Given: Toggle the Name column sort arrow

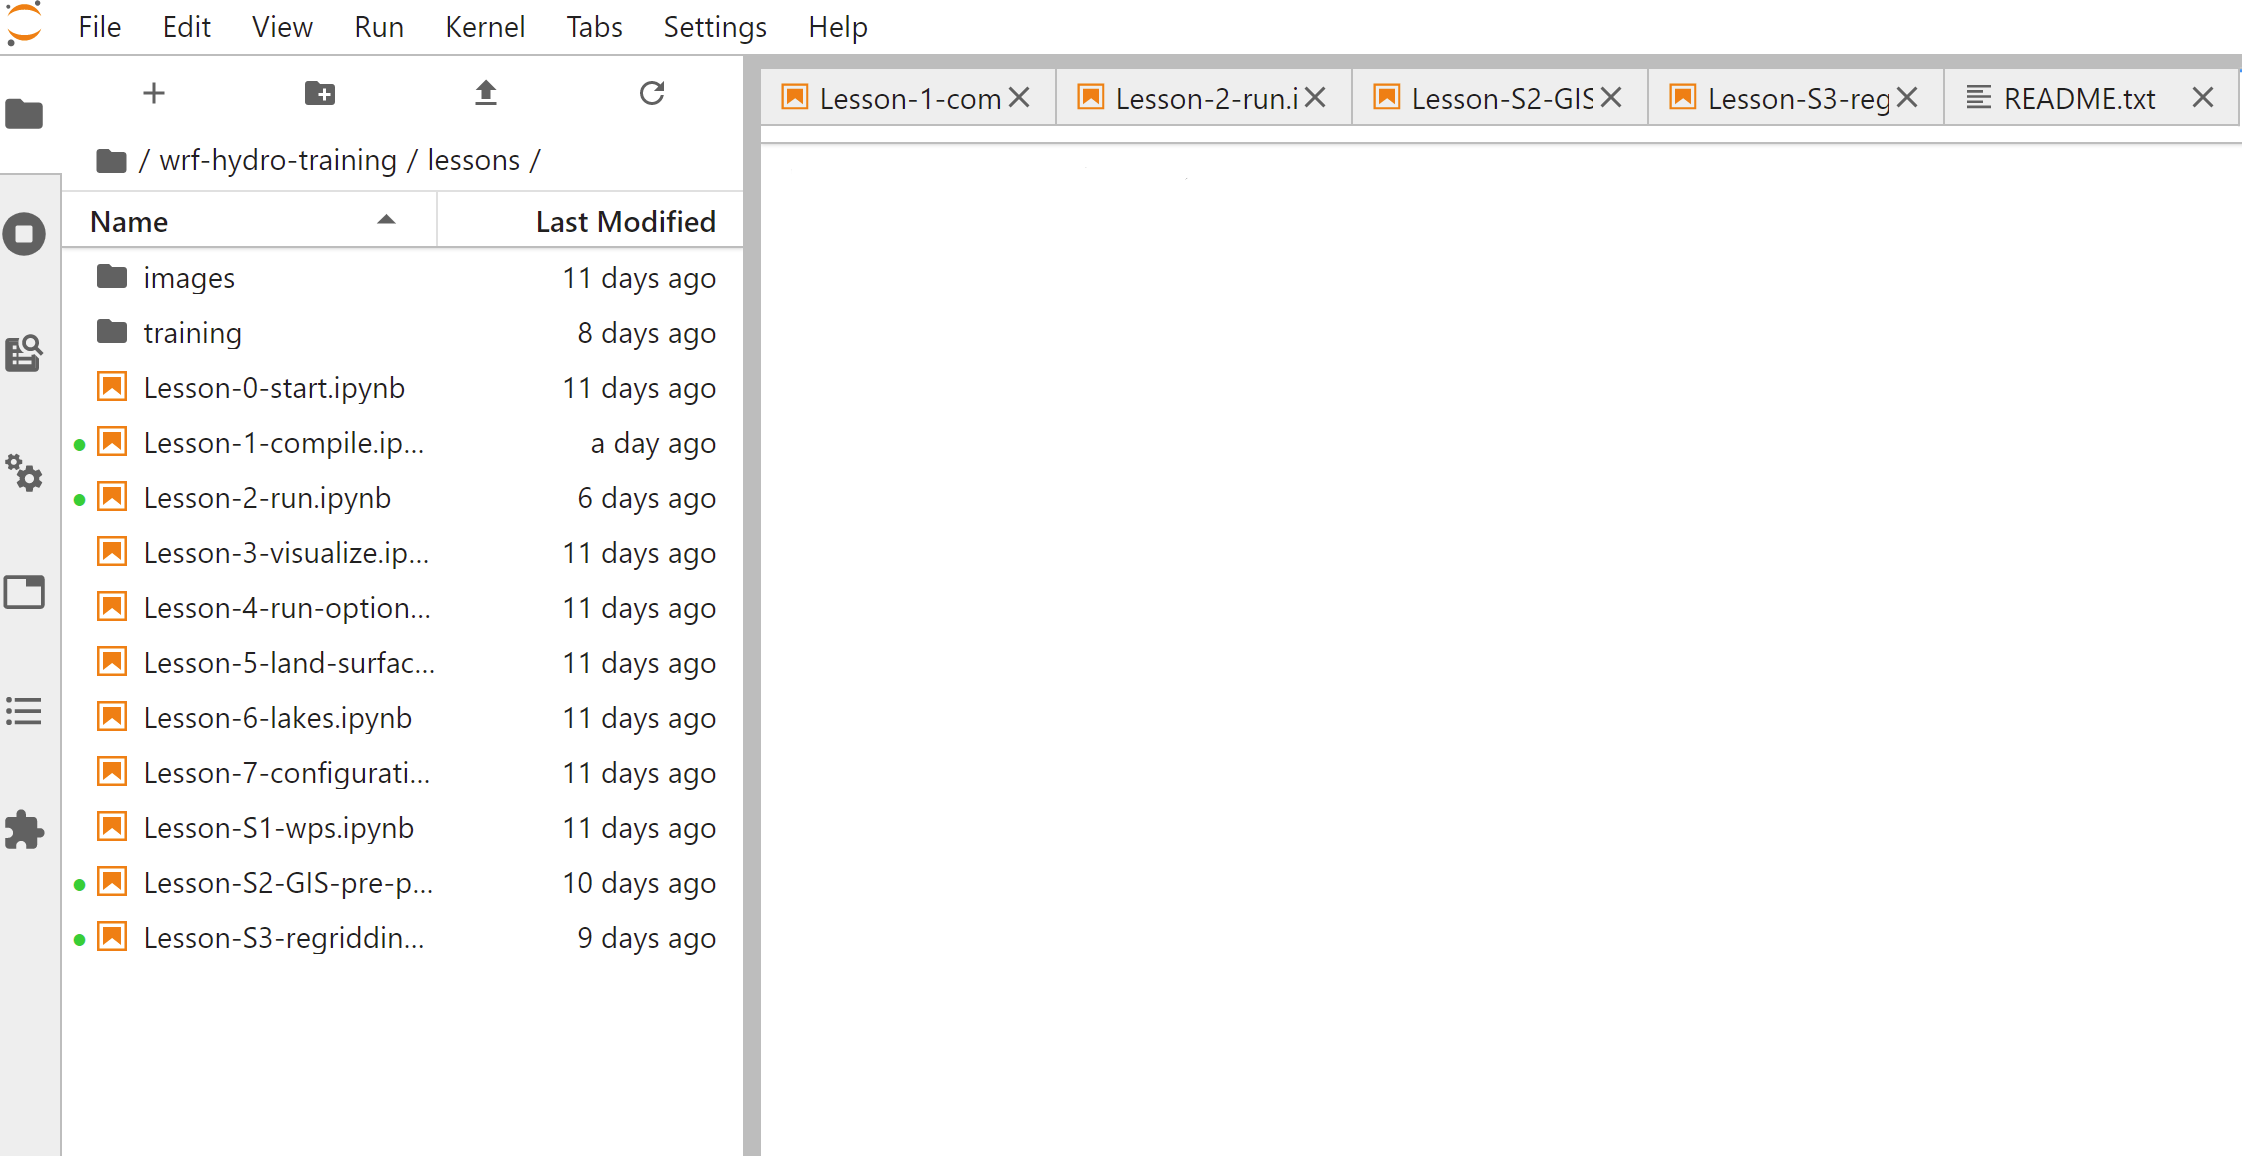Looking at the screenshot, I should (386, 221).
